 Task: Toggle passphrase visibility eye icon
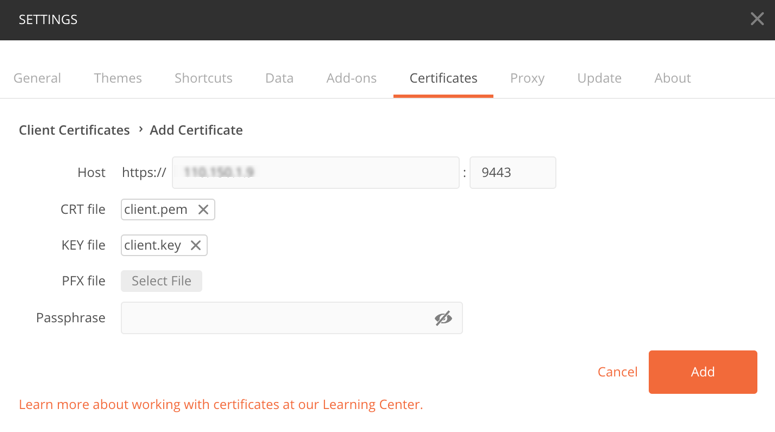pyautogui.click(x=443, y=318)
